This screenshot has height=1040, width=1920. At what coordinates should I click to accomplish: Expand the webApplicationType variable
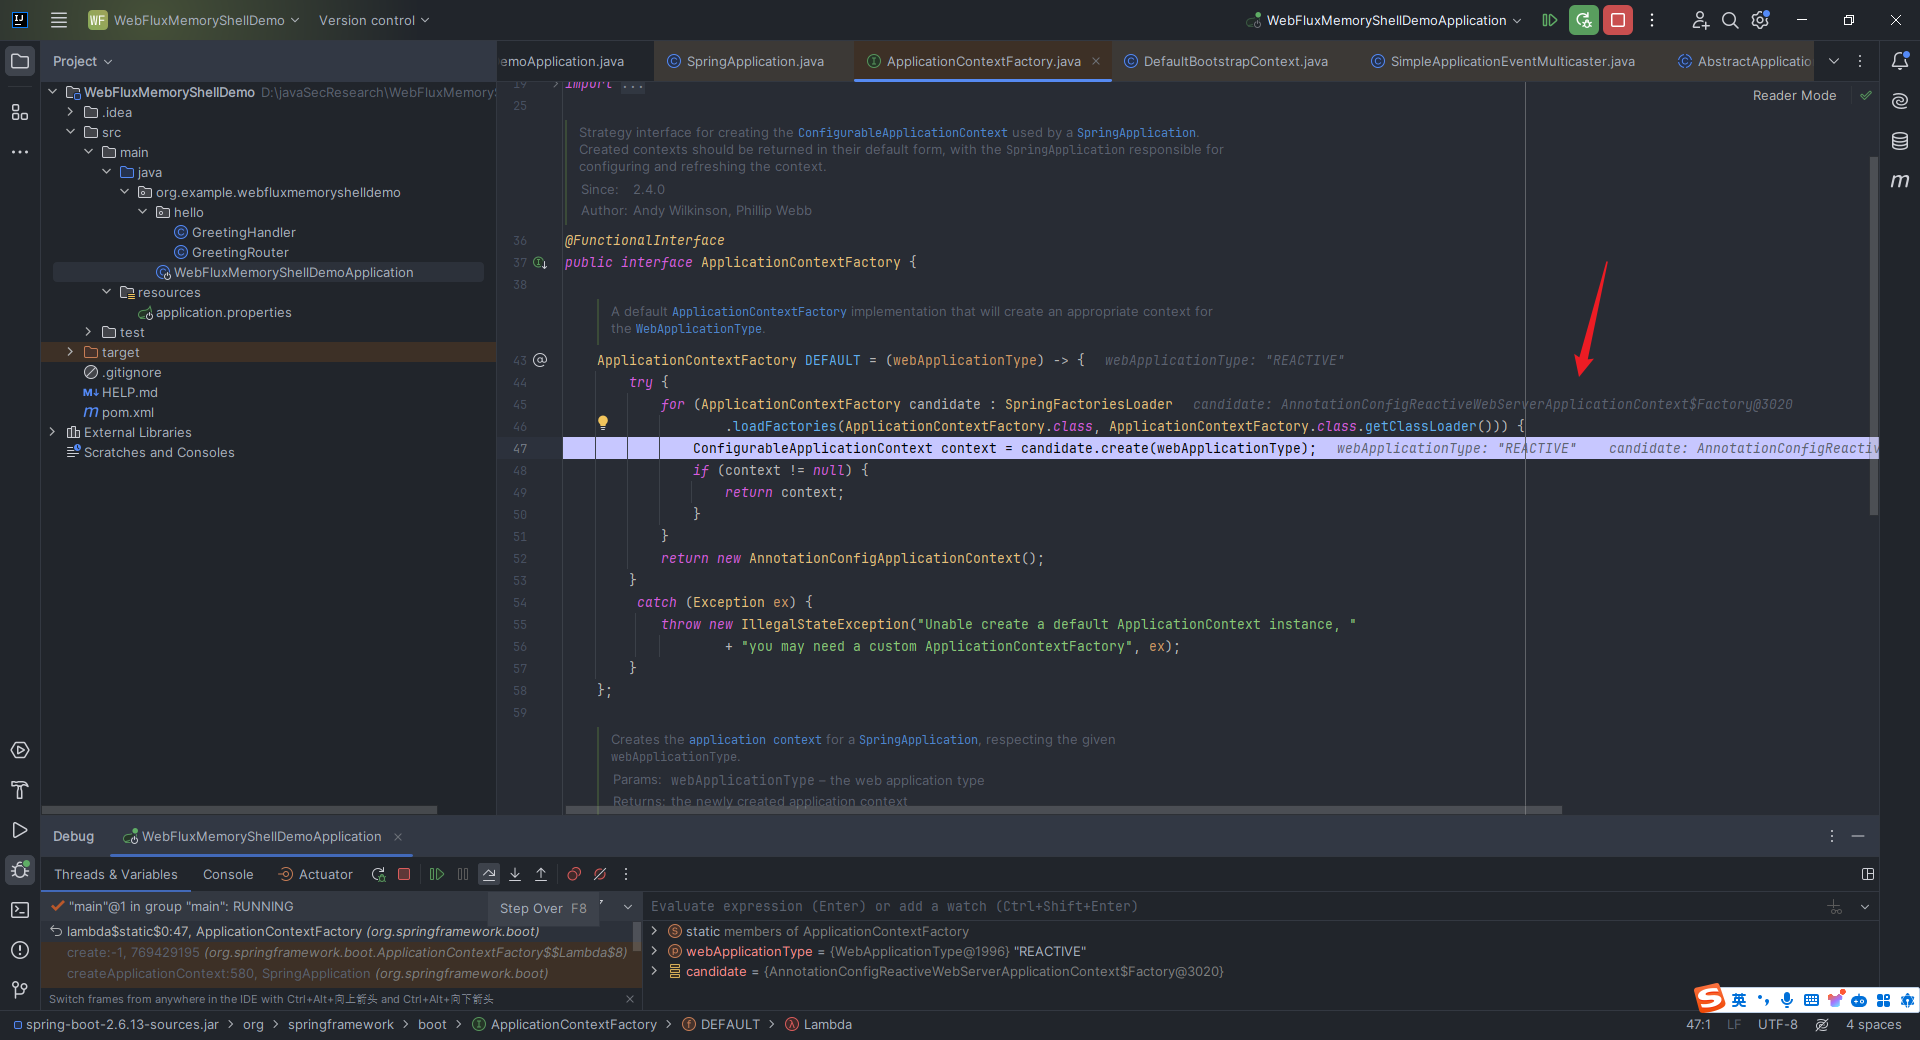coord(655,951)
